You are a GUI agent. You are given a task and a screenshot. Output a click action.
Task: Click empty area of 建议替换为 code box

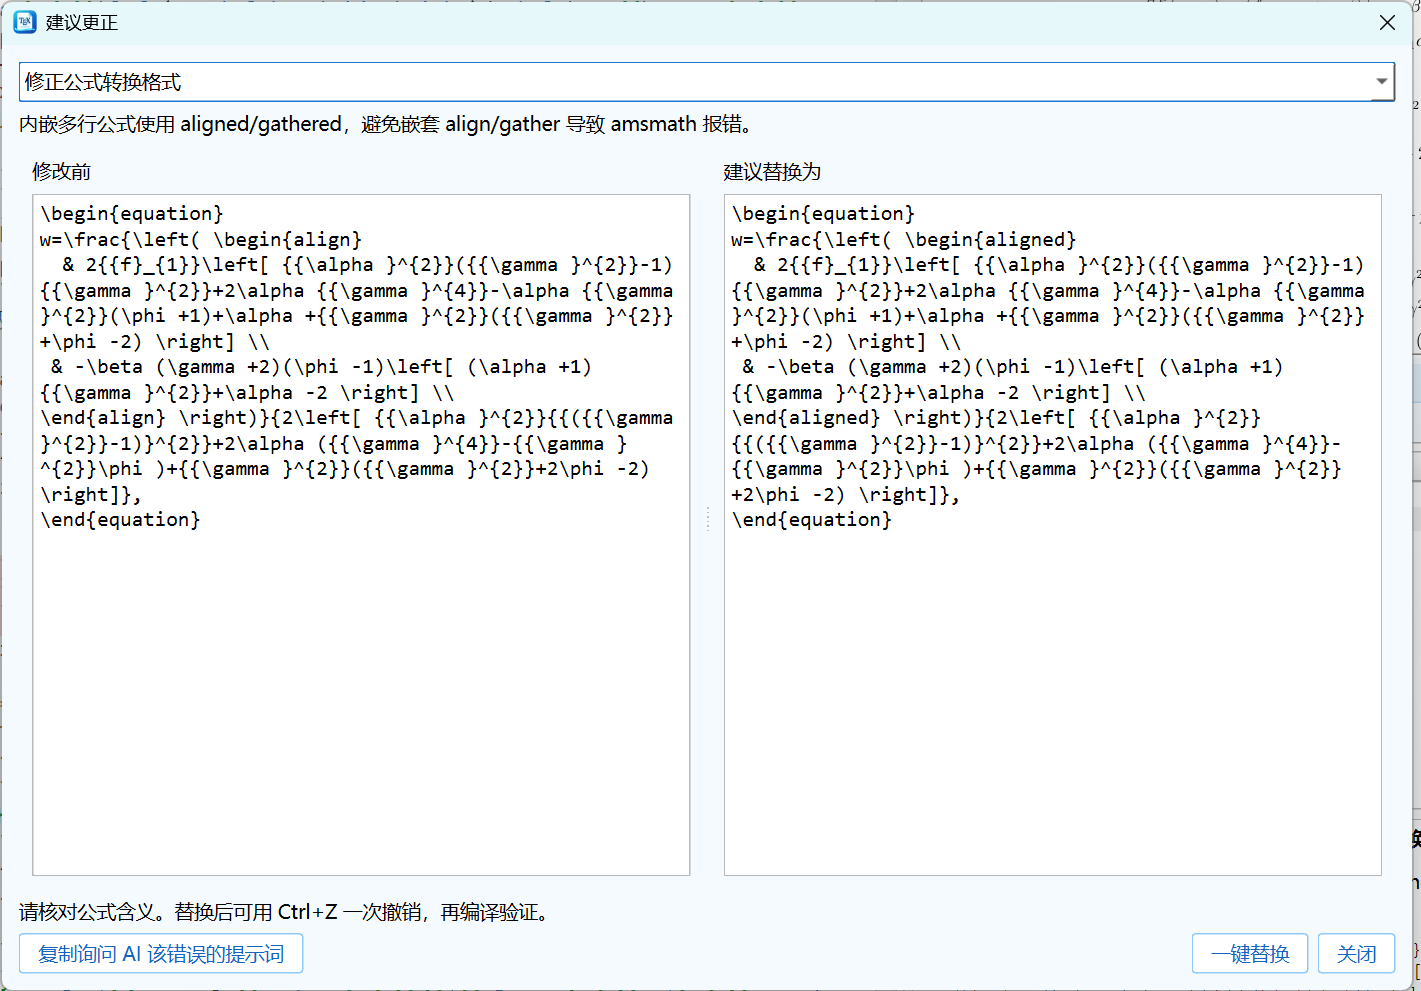1052,700
